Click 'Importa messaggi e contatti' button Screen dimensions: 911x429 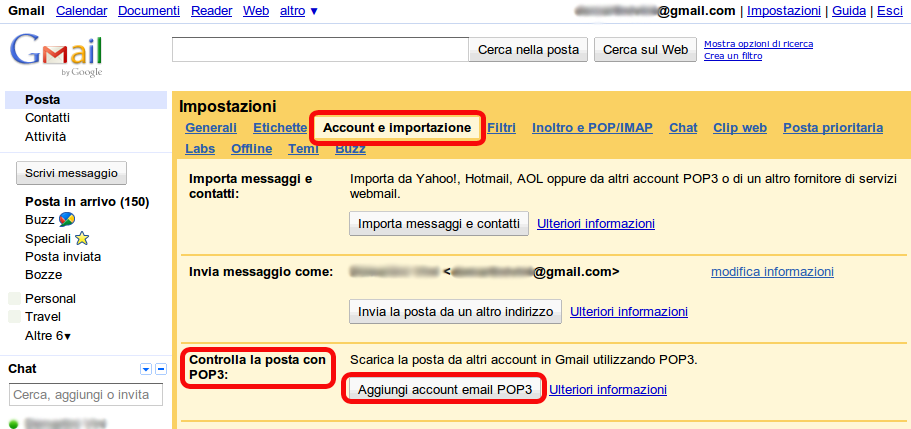click(439, 223)
